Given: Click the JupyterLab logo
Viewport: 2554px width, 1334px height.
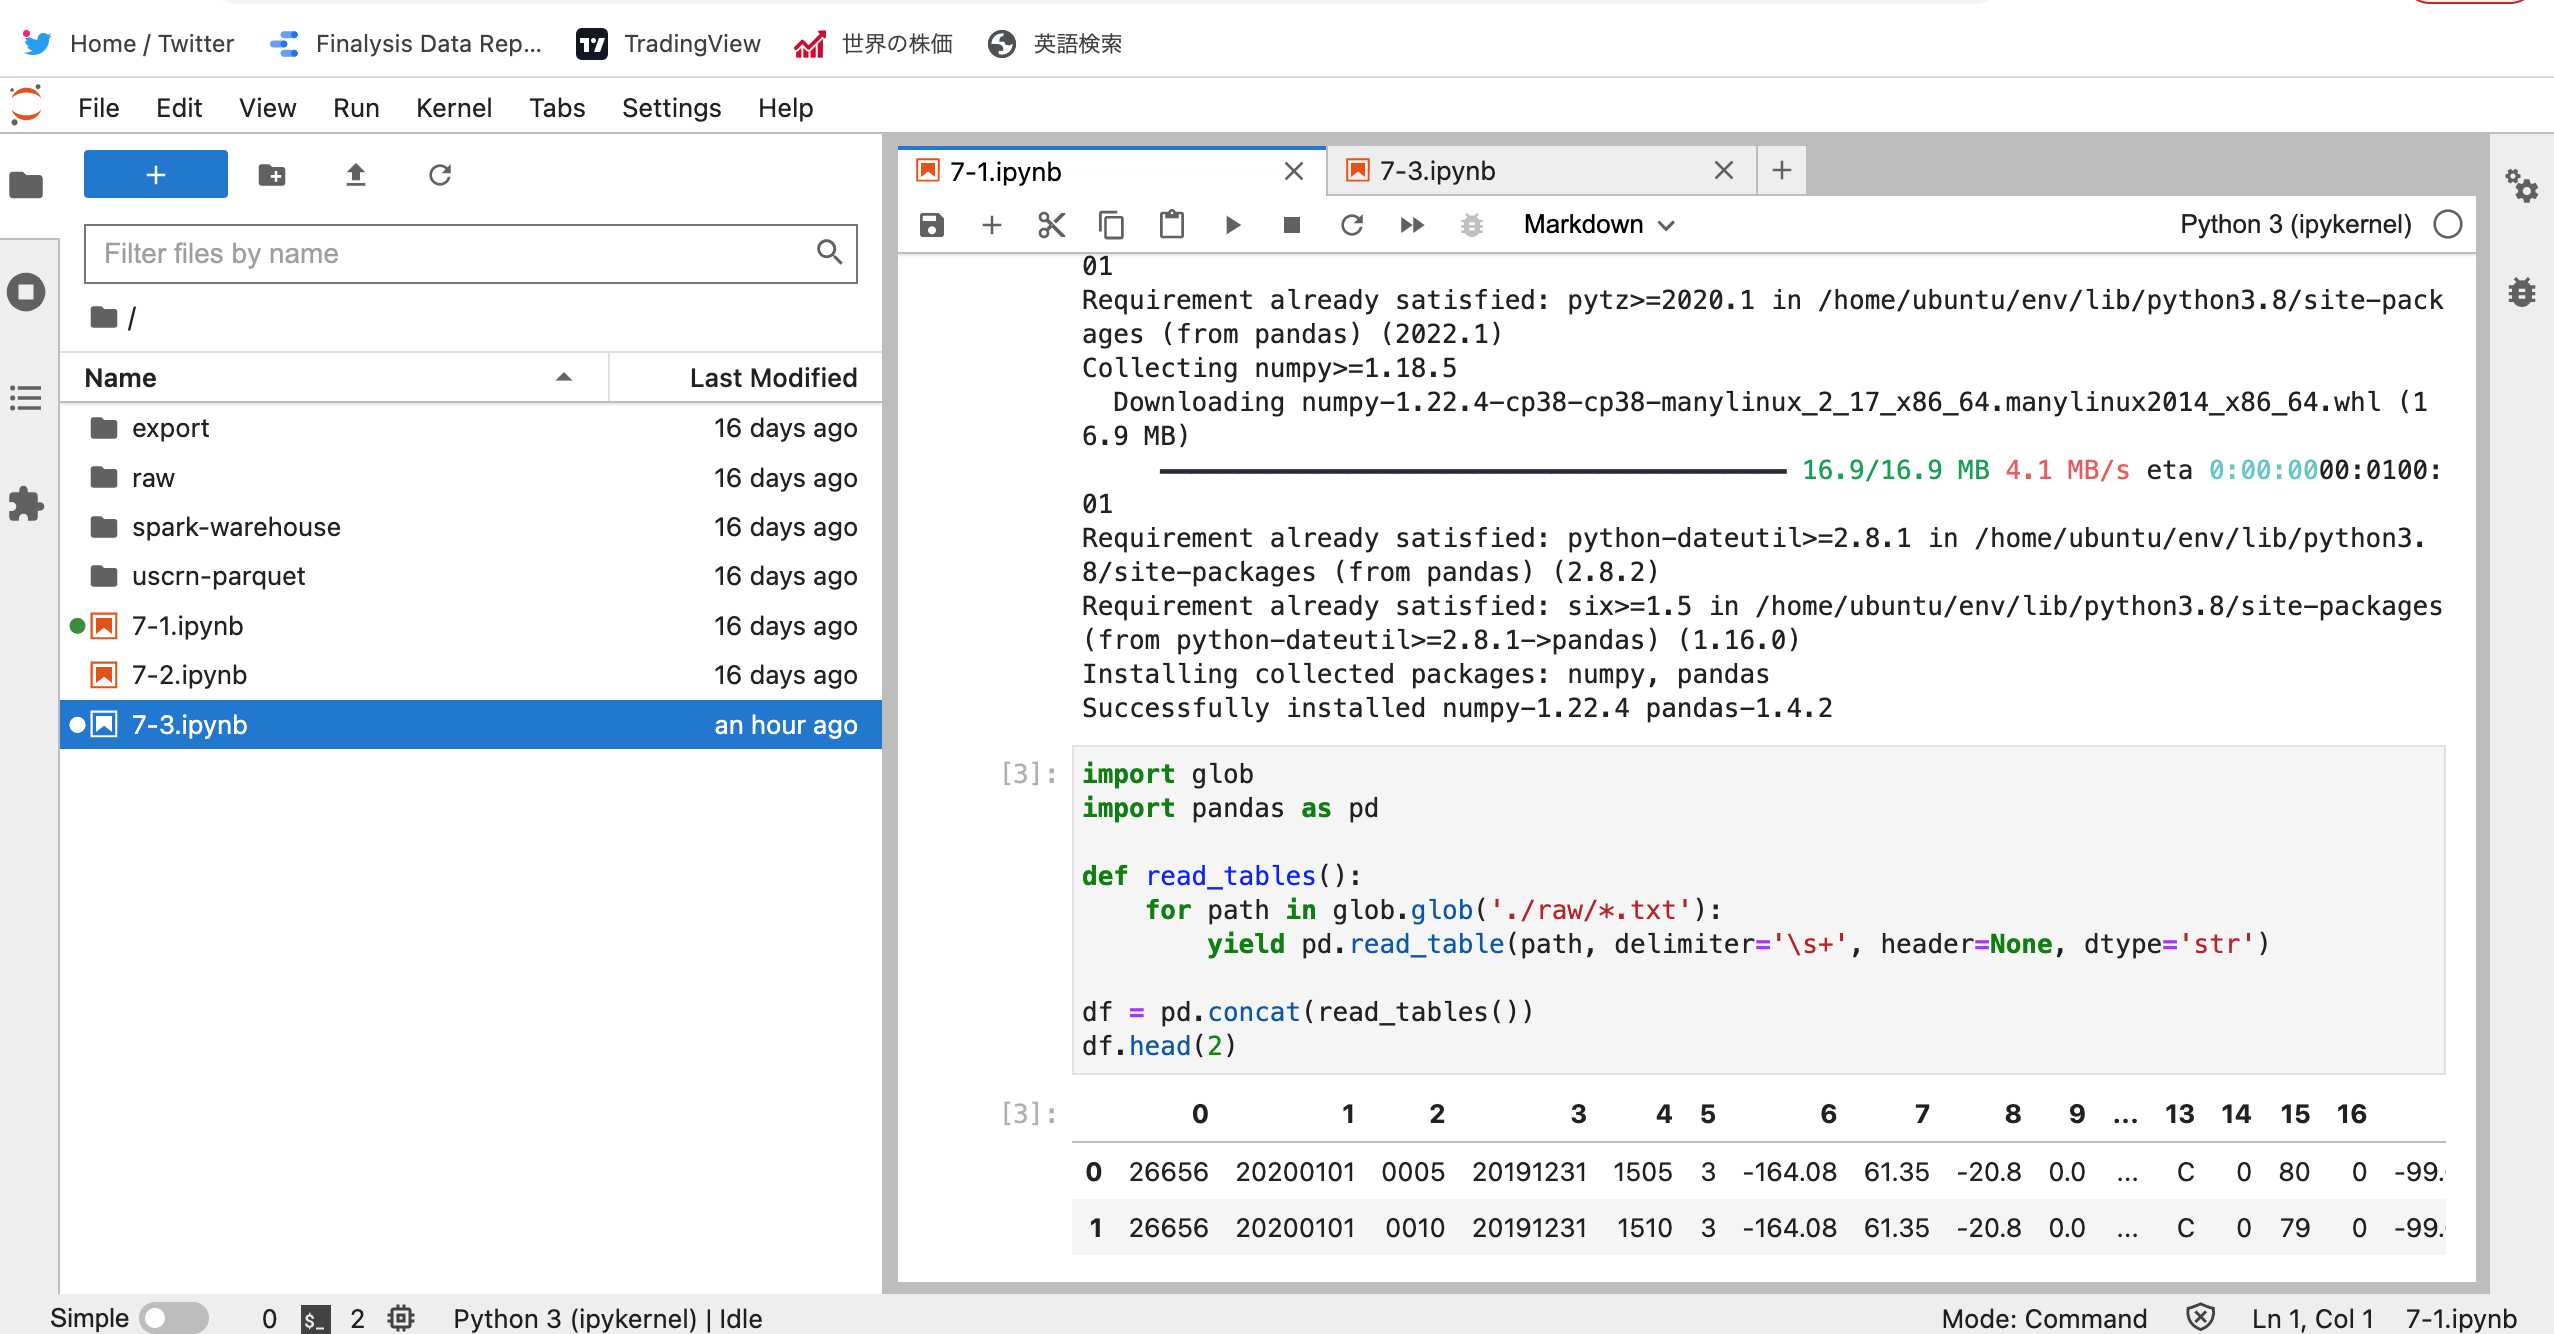Looking at the screenshot, I should click(x=26, y=105).
